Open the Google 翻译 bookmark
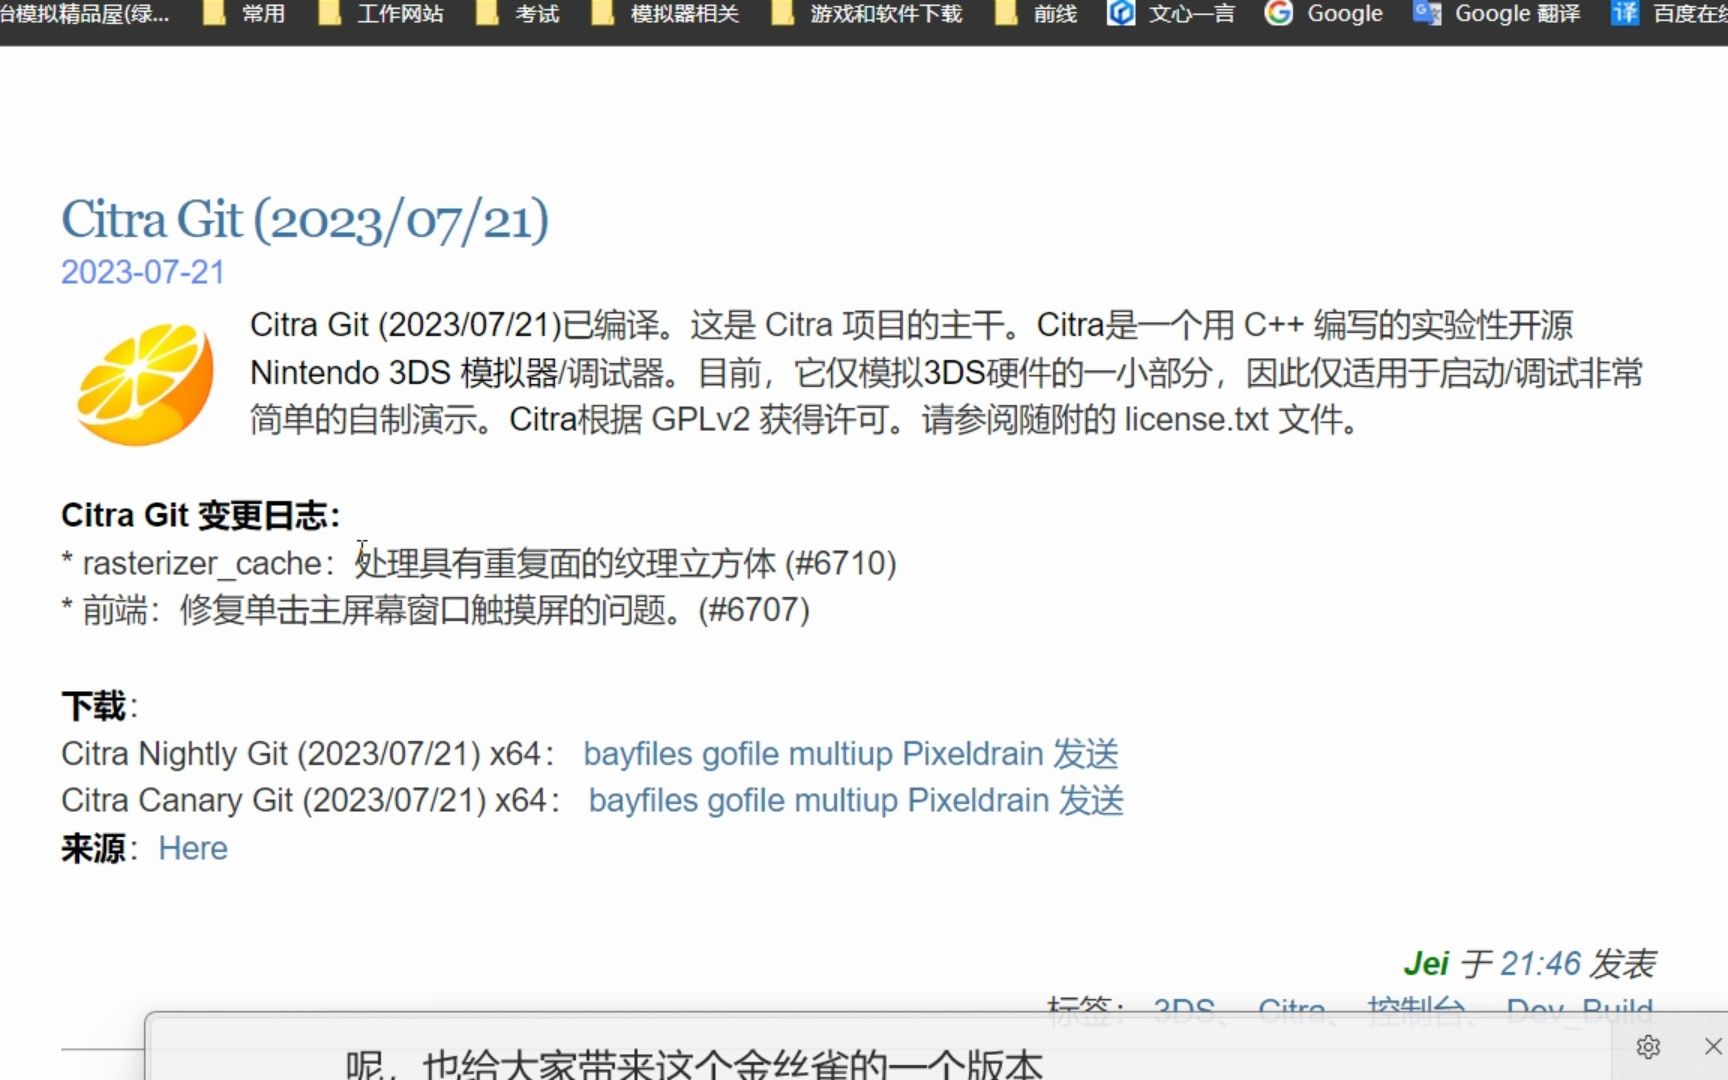This screenshot has width=1728, height=1080. [x=1497, y=14]
